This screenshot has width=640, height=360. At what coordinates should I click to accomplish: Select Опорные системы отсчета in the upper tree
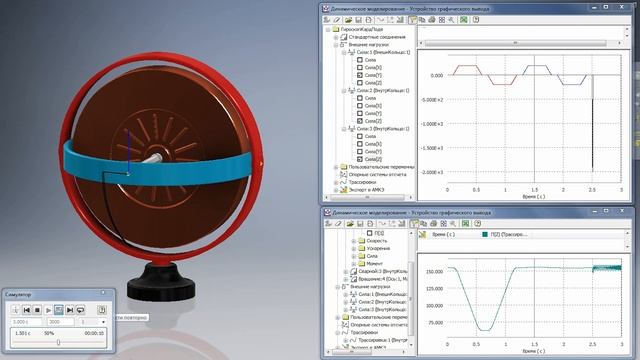pyautogui.click(x=378, y=174)
